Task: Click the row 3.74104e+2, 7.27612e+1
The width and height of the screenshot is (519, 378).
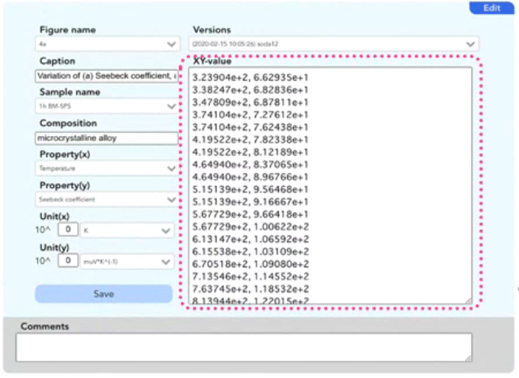Action: (x=250, y=115)
